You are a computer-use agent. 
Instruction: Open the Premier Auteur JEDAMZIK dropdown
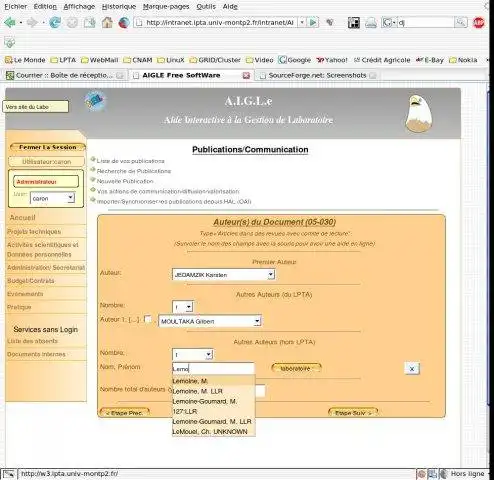click(x=224, y=275)
